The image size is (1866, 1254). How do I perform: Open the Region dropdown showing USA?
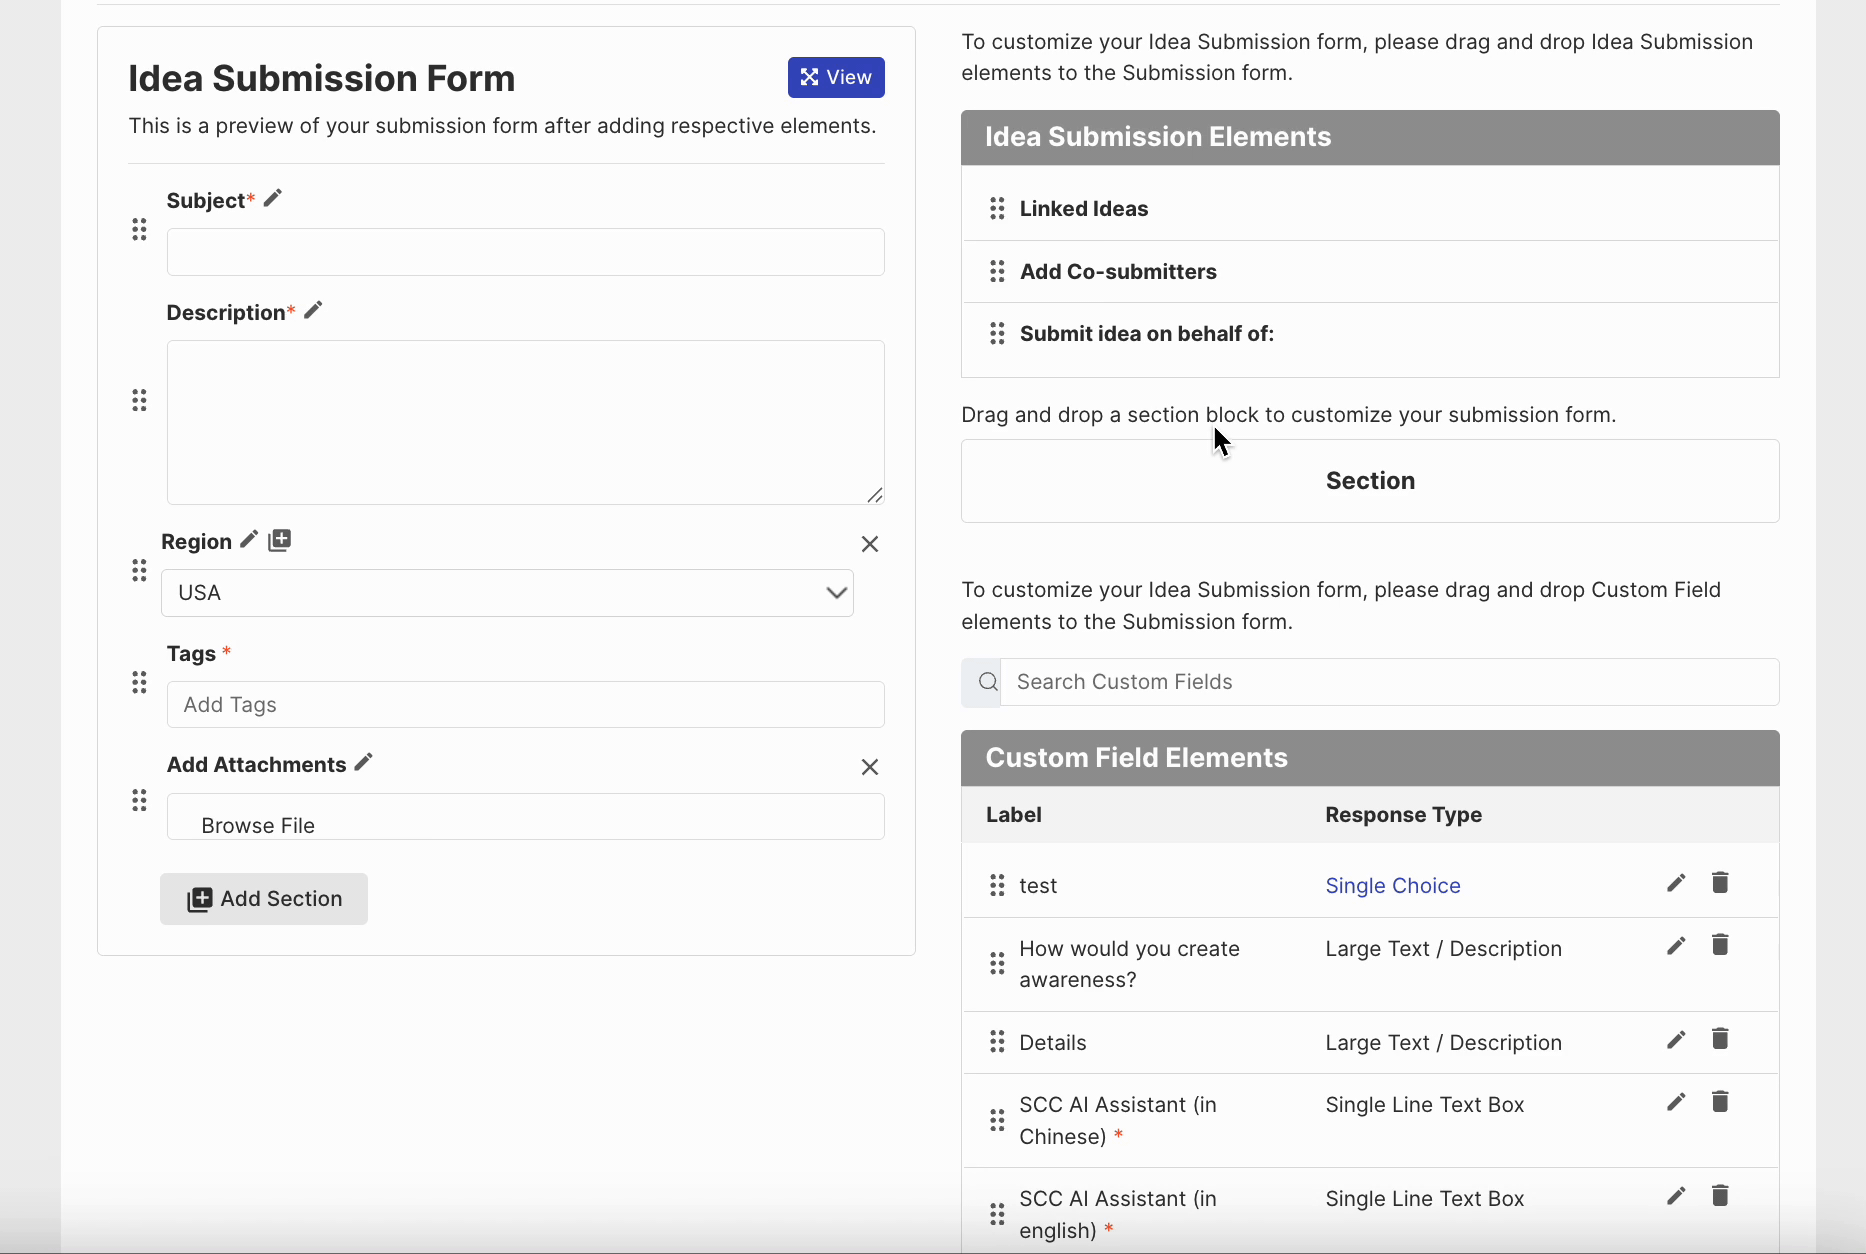coord(507,593)
